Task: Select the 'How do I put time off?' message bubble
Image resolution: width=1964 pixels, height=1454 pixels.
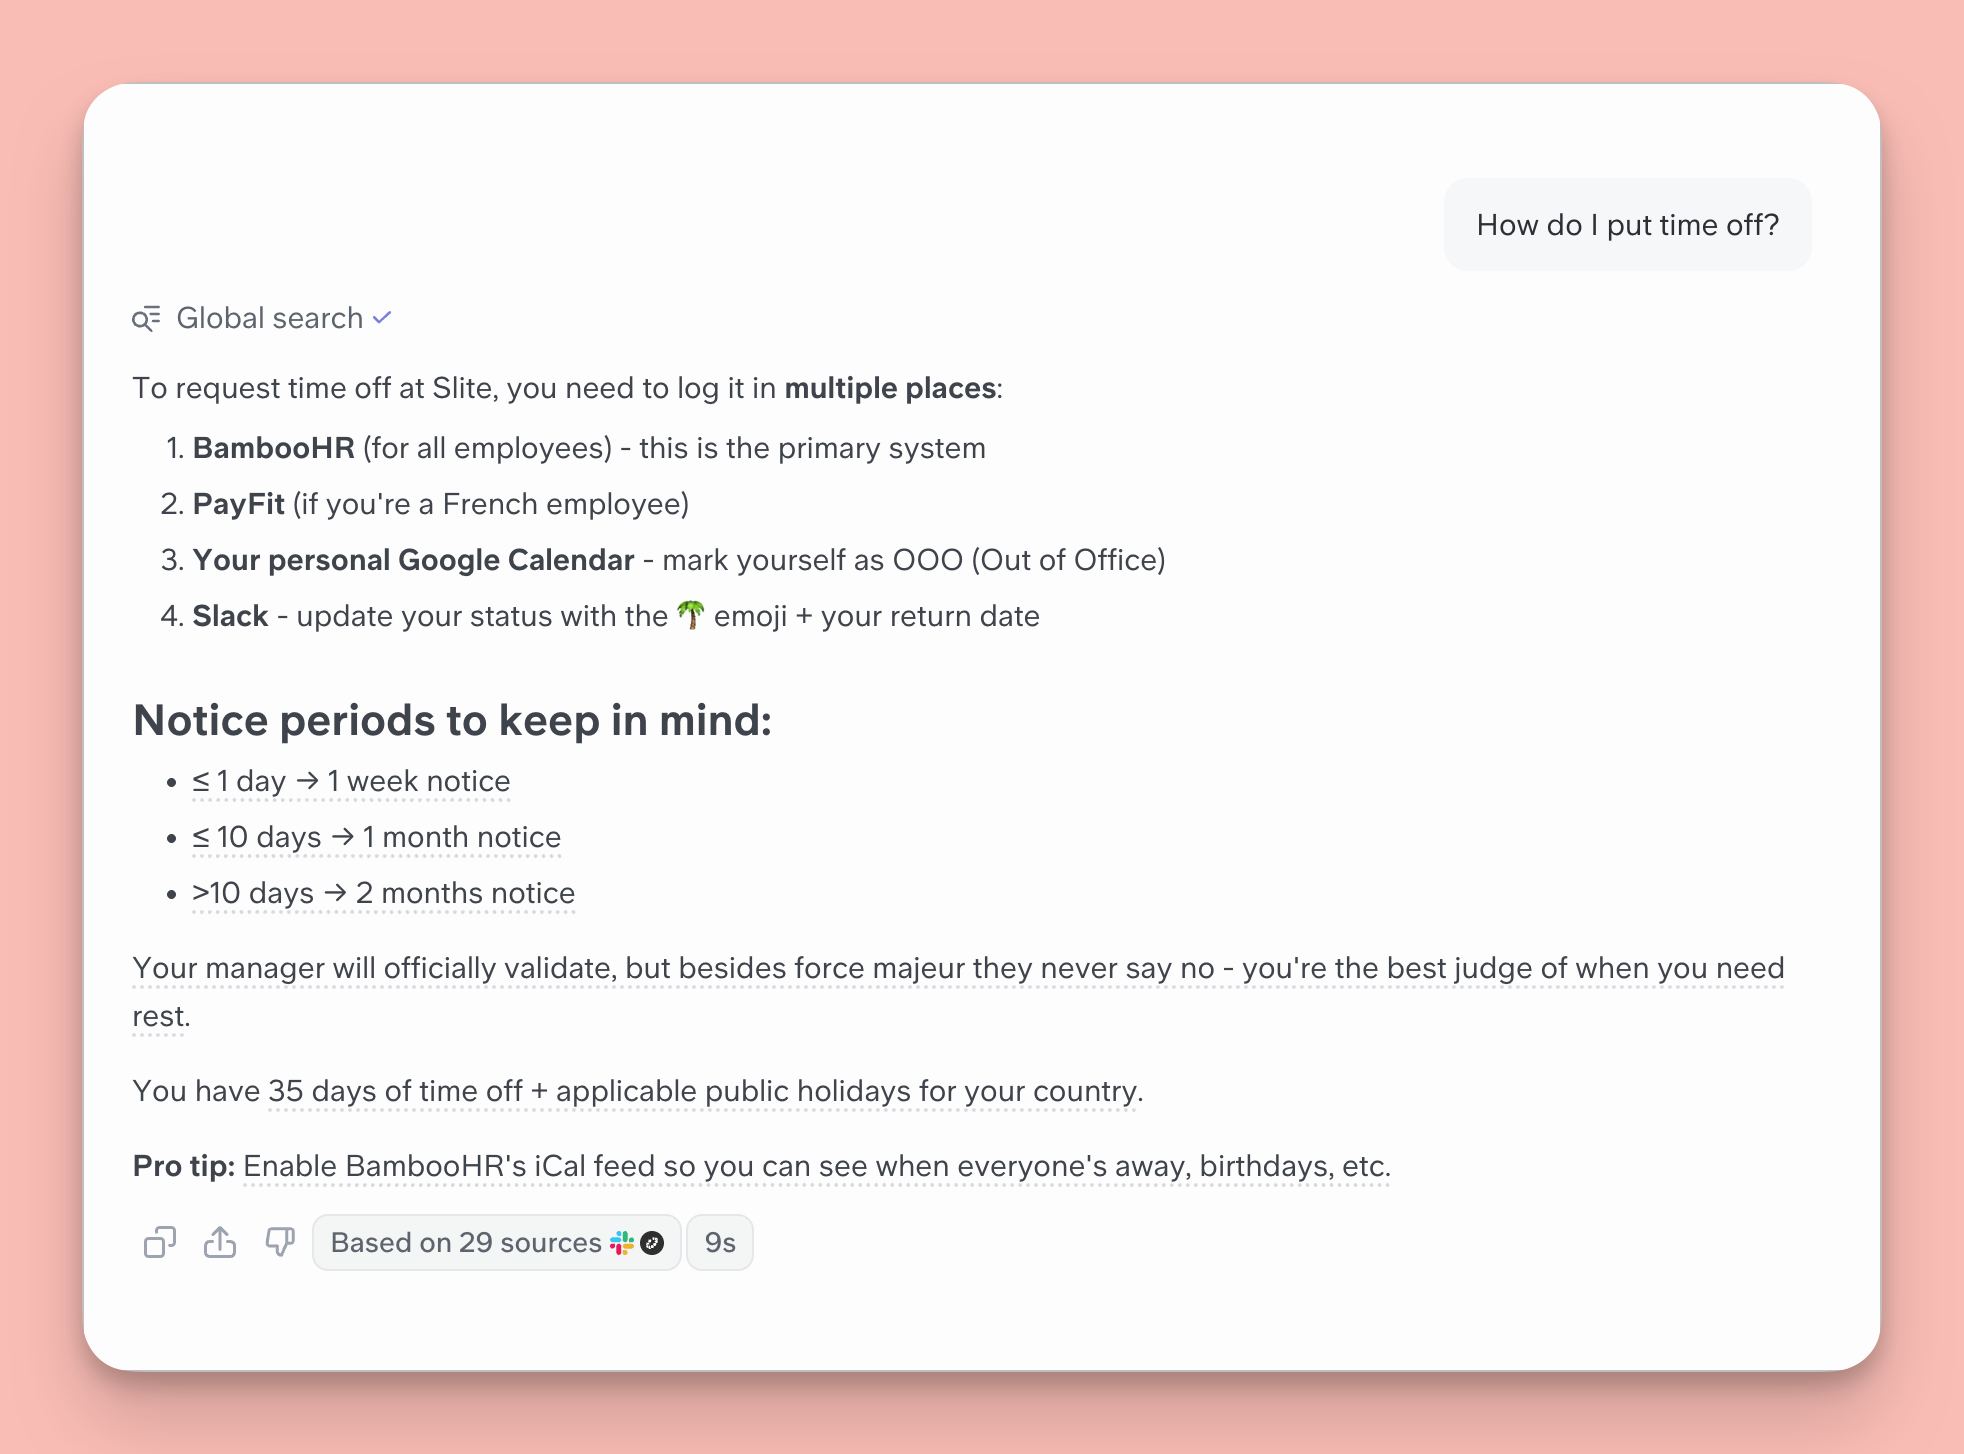Action: coord(1627,224)
